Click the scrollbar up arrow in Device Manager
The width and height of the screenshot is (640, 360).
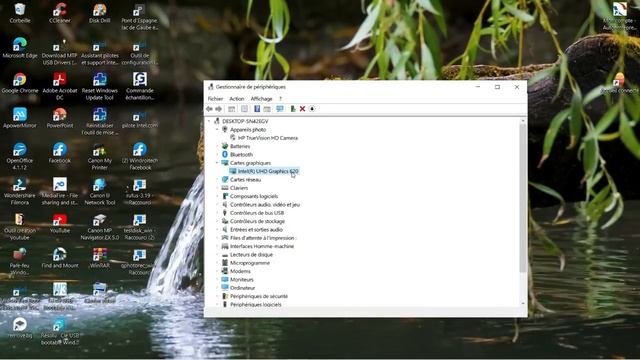pyautogui.click(x=523, y=121)
